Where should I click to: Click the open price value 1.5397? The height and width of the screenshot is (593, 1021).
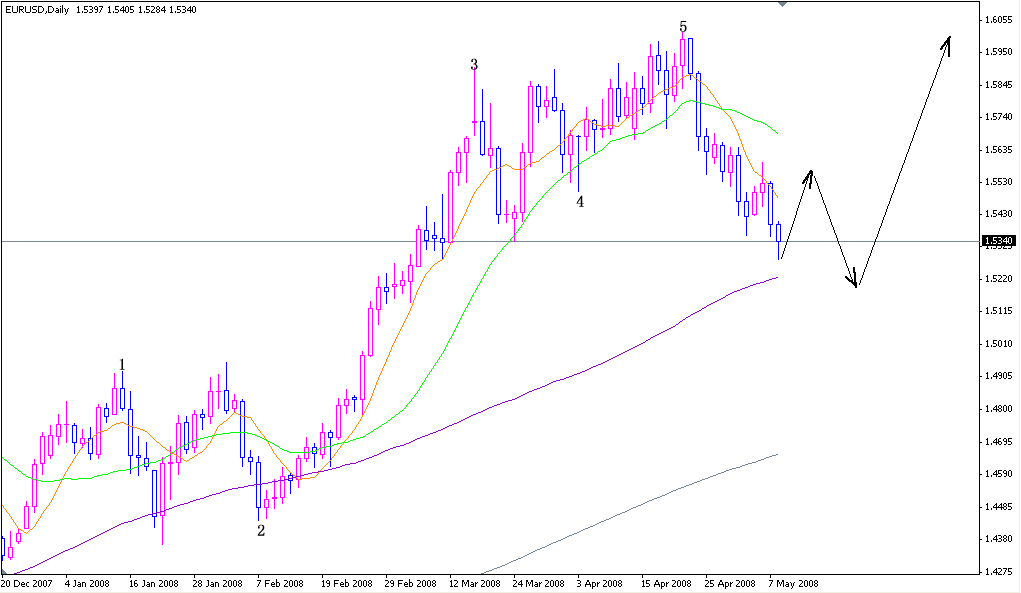click(x=89, y=10)
